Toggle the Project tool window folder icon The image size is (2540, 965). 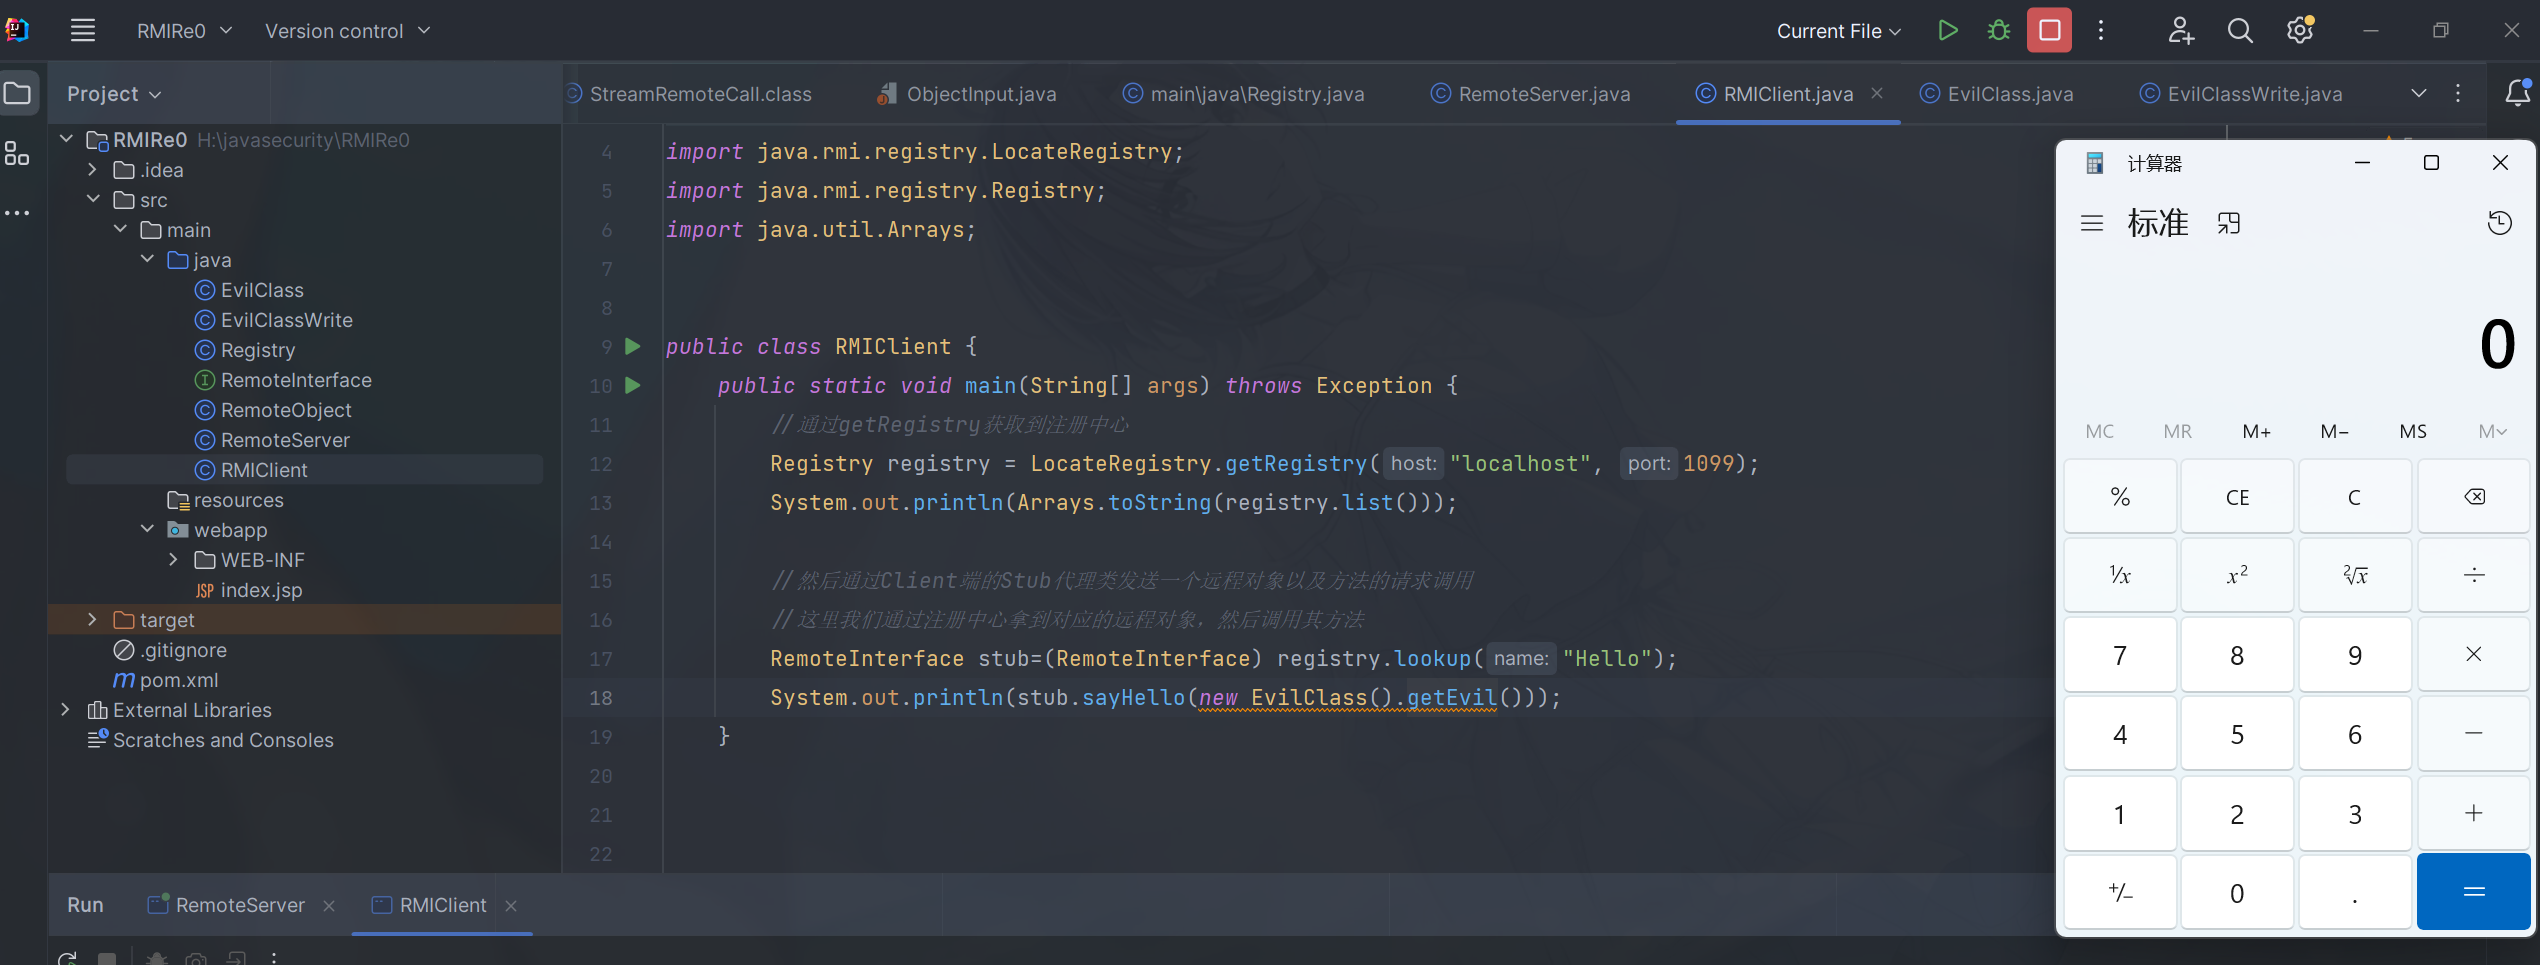click(x=18, y=94)
